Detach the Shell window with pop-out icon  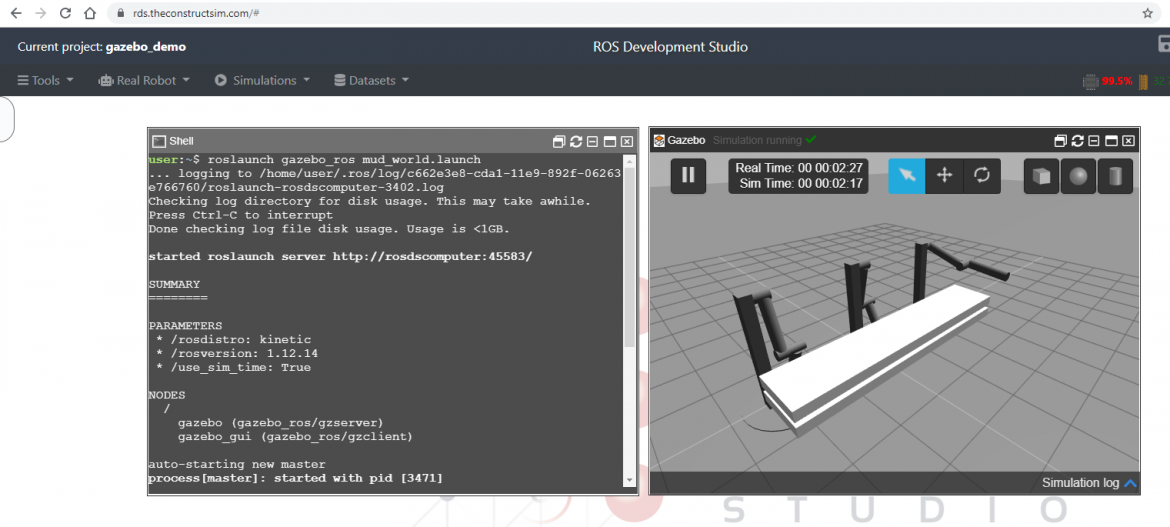[559, 141]
